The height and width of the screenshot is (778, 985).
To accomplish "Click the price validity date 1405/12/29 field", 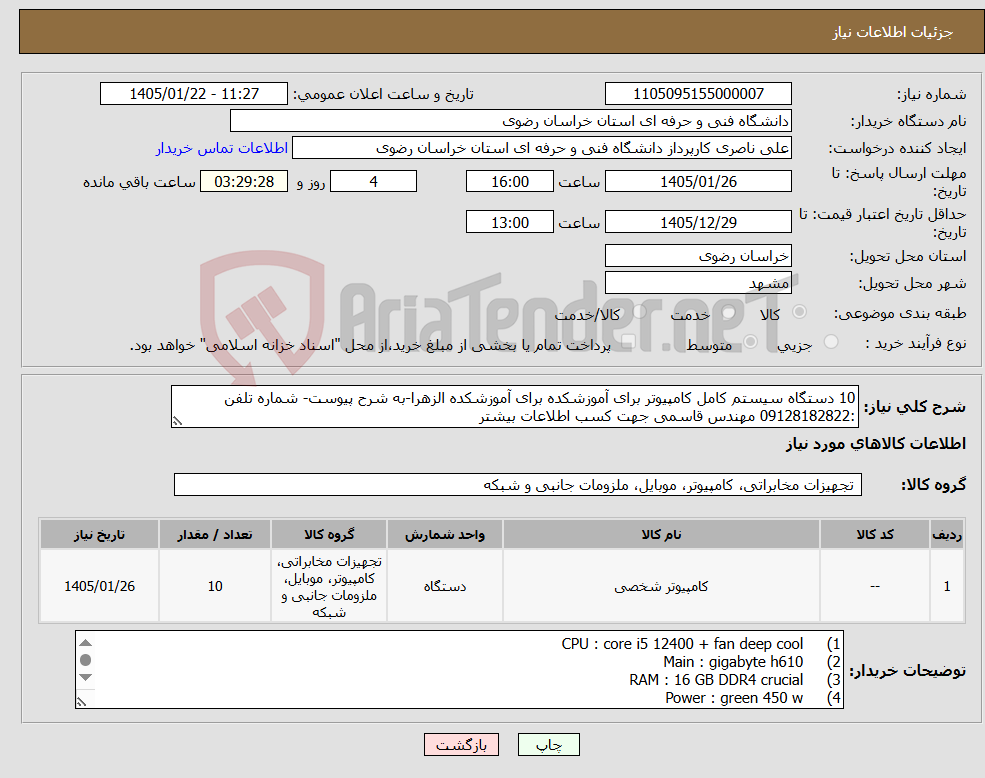I will point(698,222).
